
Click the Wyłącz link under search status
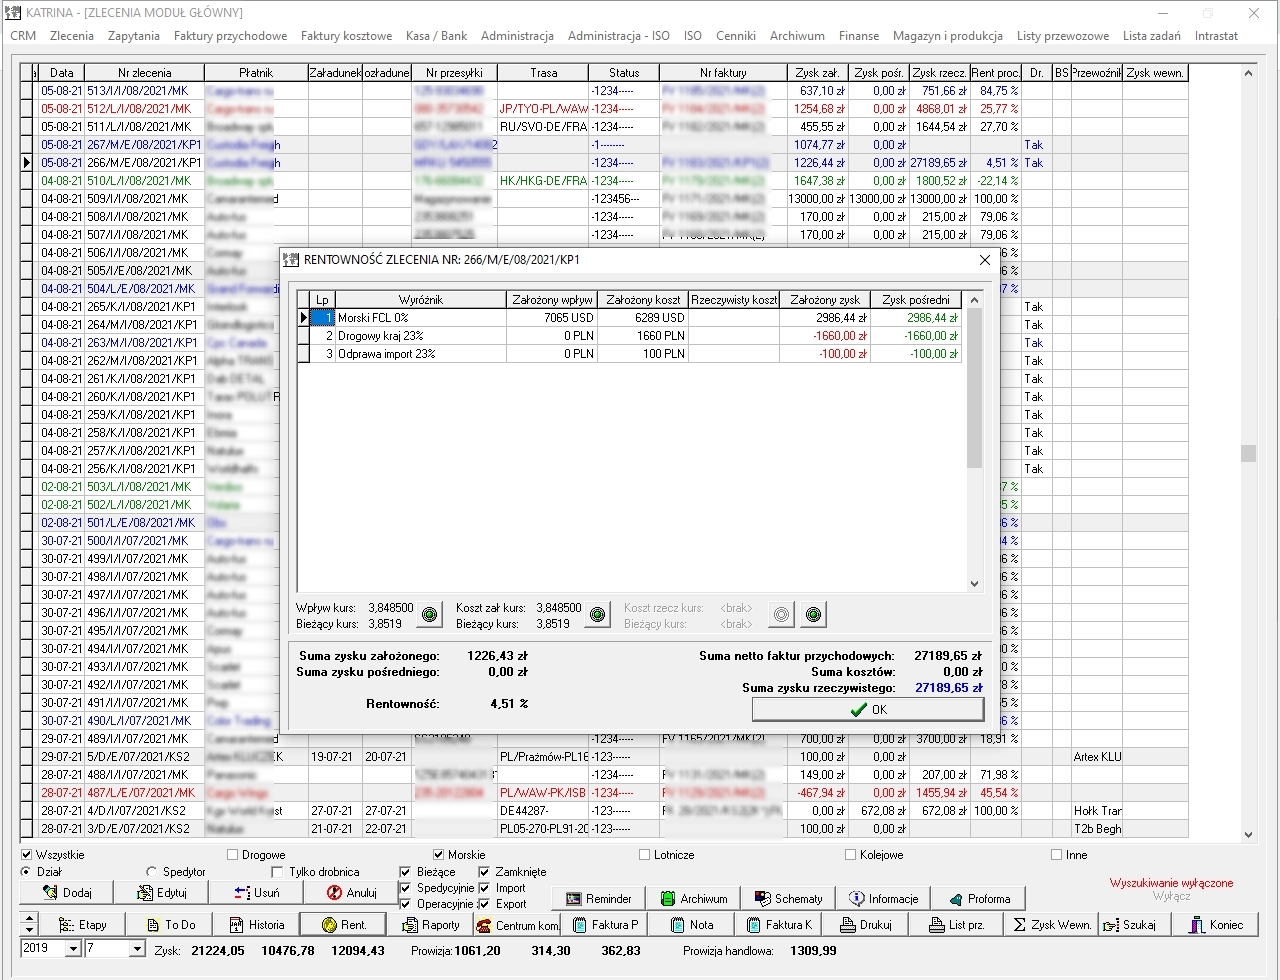click(1171, 897)
